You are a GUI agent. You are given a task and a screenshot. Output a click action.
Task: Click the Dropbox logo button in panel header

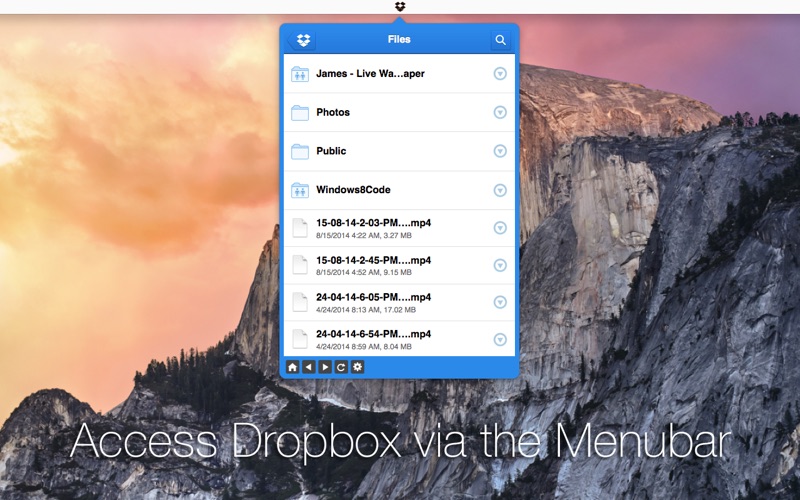[x=303, y=40]
